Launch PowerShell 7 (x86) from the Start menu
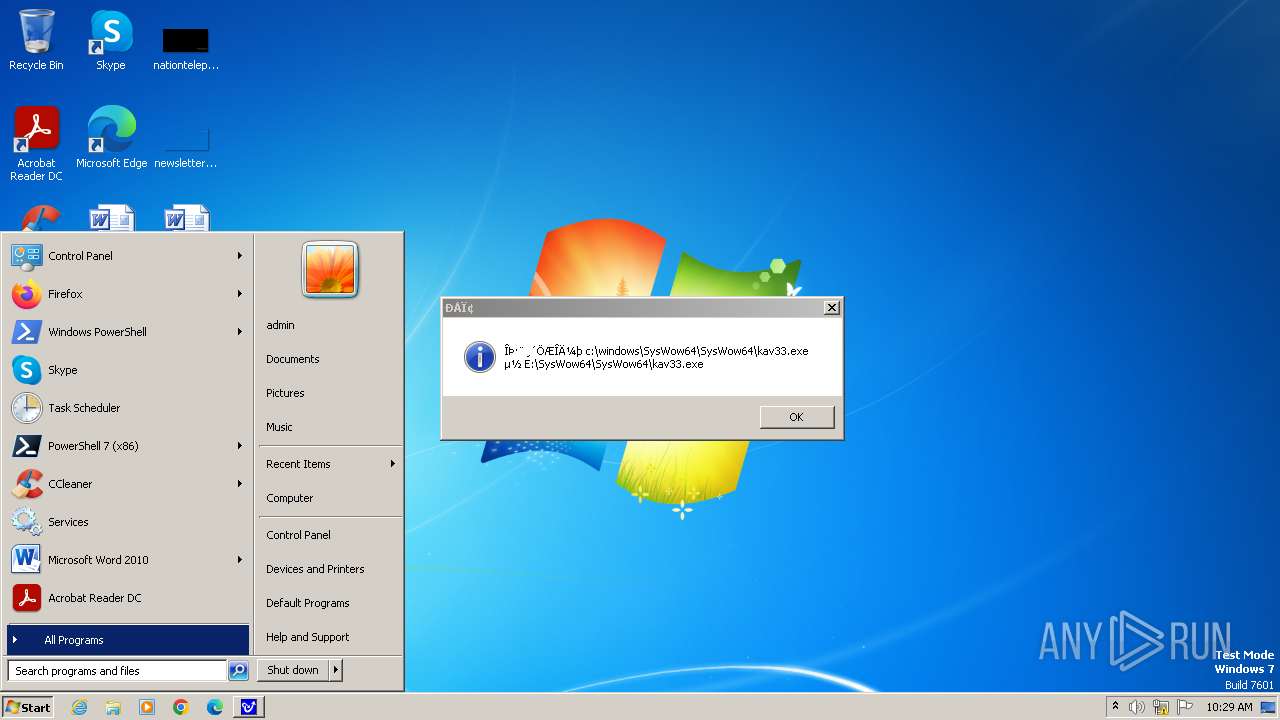The width and height of the screenshot is (1280, 720). click(128, 446)
